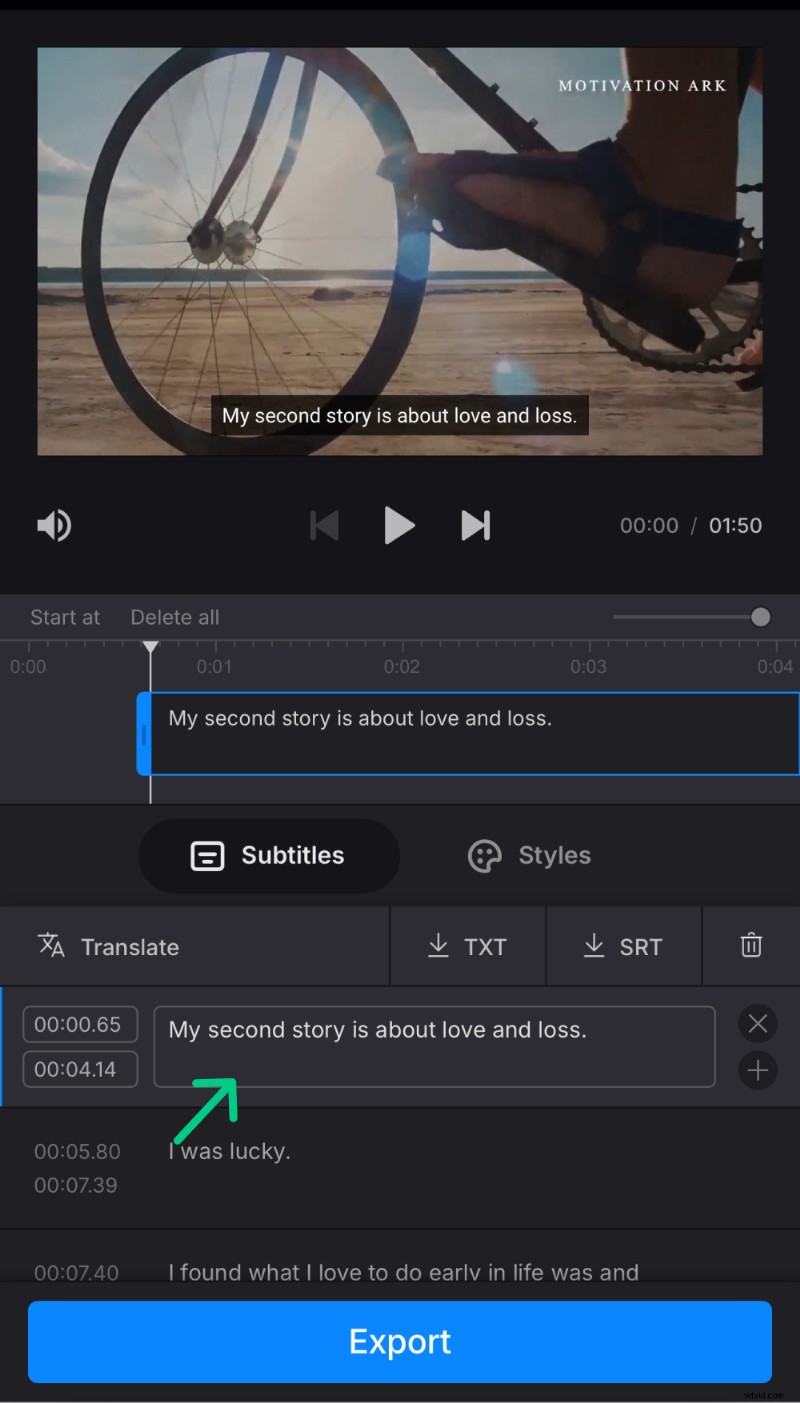Play the video
This screenshot has height=1403, width=800.
pos(399,525)
